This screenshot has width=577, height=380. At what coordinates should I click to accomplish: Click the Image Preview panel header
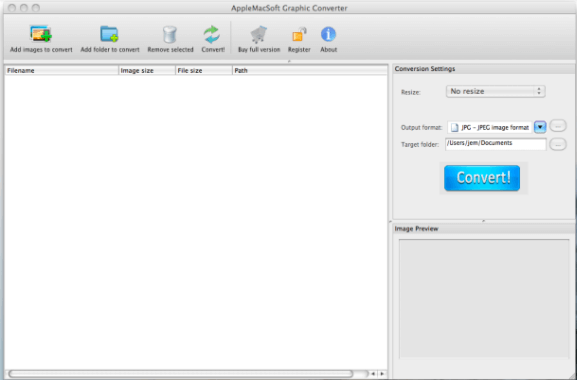pyautogui.click(x=484, y=228)
